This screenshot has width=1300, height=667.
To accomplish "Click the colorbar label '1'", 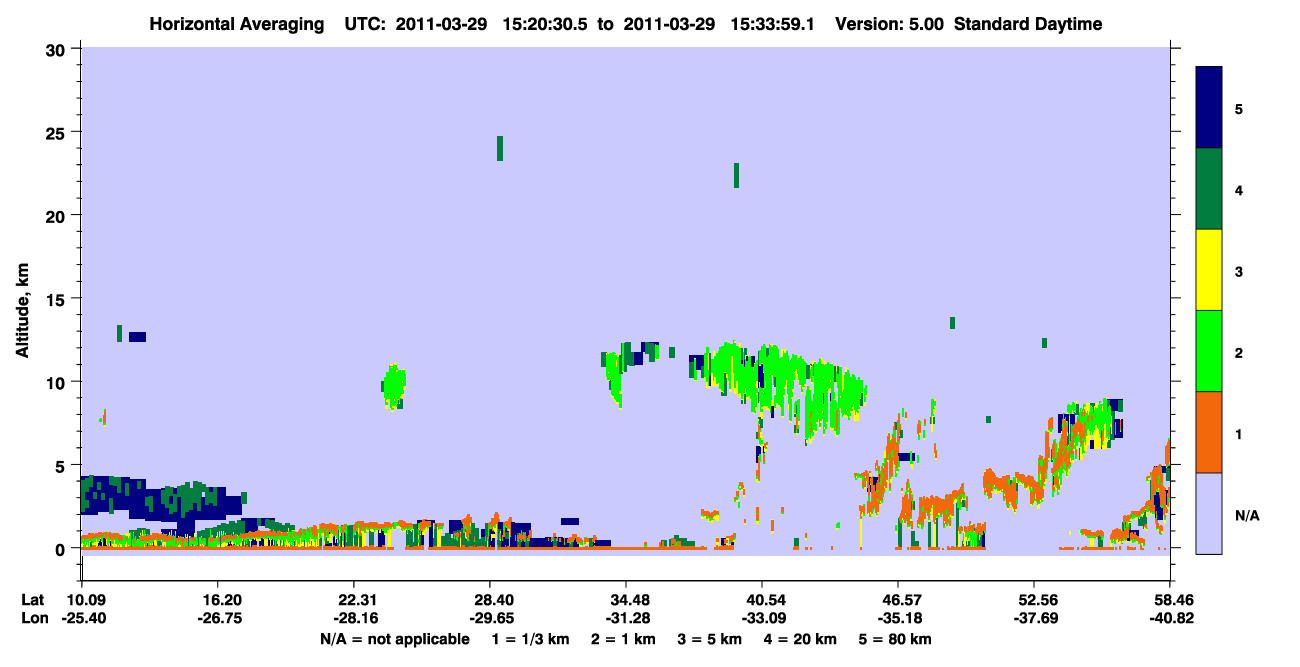I will pyautogui.click(x=1239, y=433).
